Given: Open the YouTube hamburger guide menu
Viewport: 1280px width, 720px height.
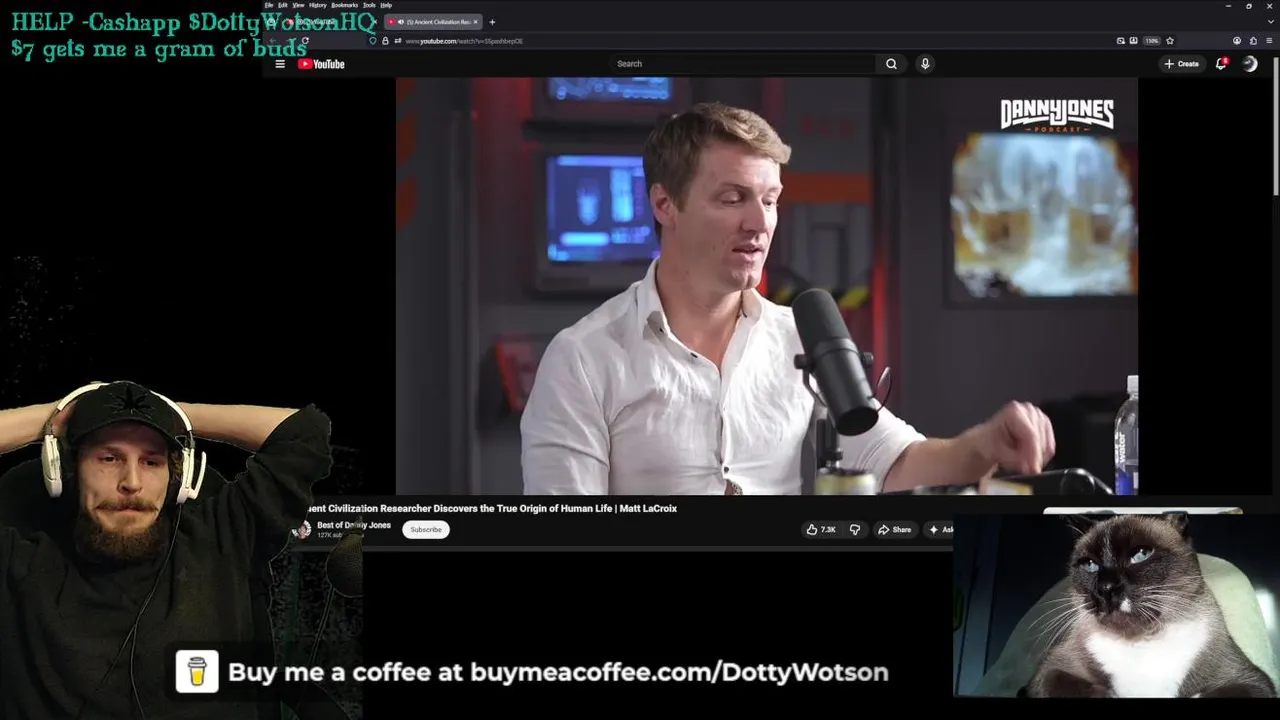Looking at the screenshot, I should tap(280, 64).
